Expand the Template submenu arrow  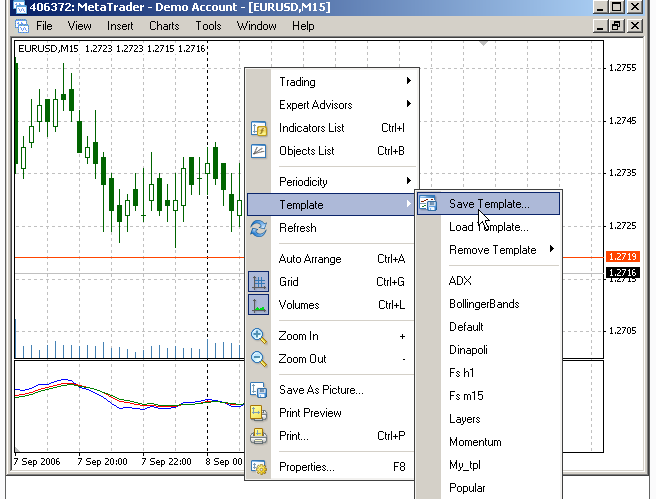click(x=409, y=204)
